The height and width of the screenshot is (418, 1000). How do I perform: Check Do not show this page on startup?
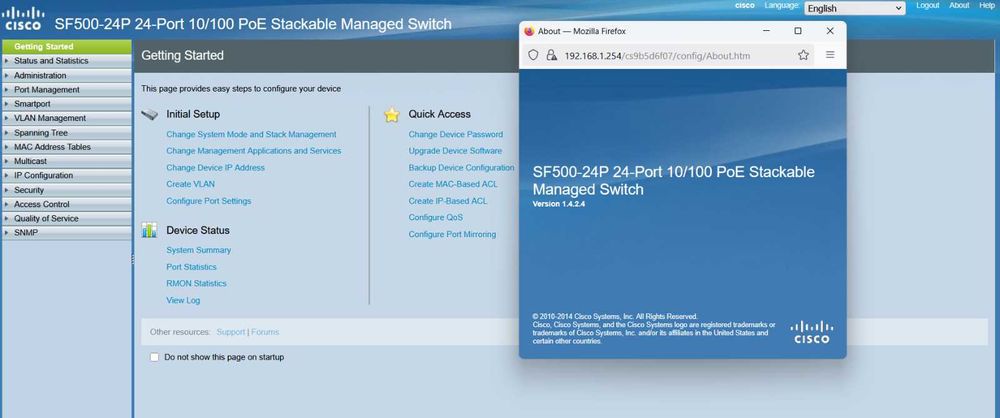click(x=154, y=357)
